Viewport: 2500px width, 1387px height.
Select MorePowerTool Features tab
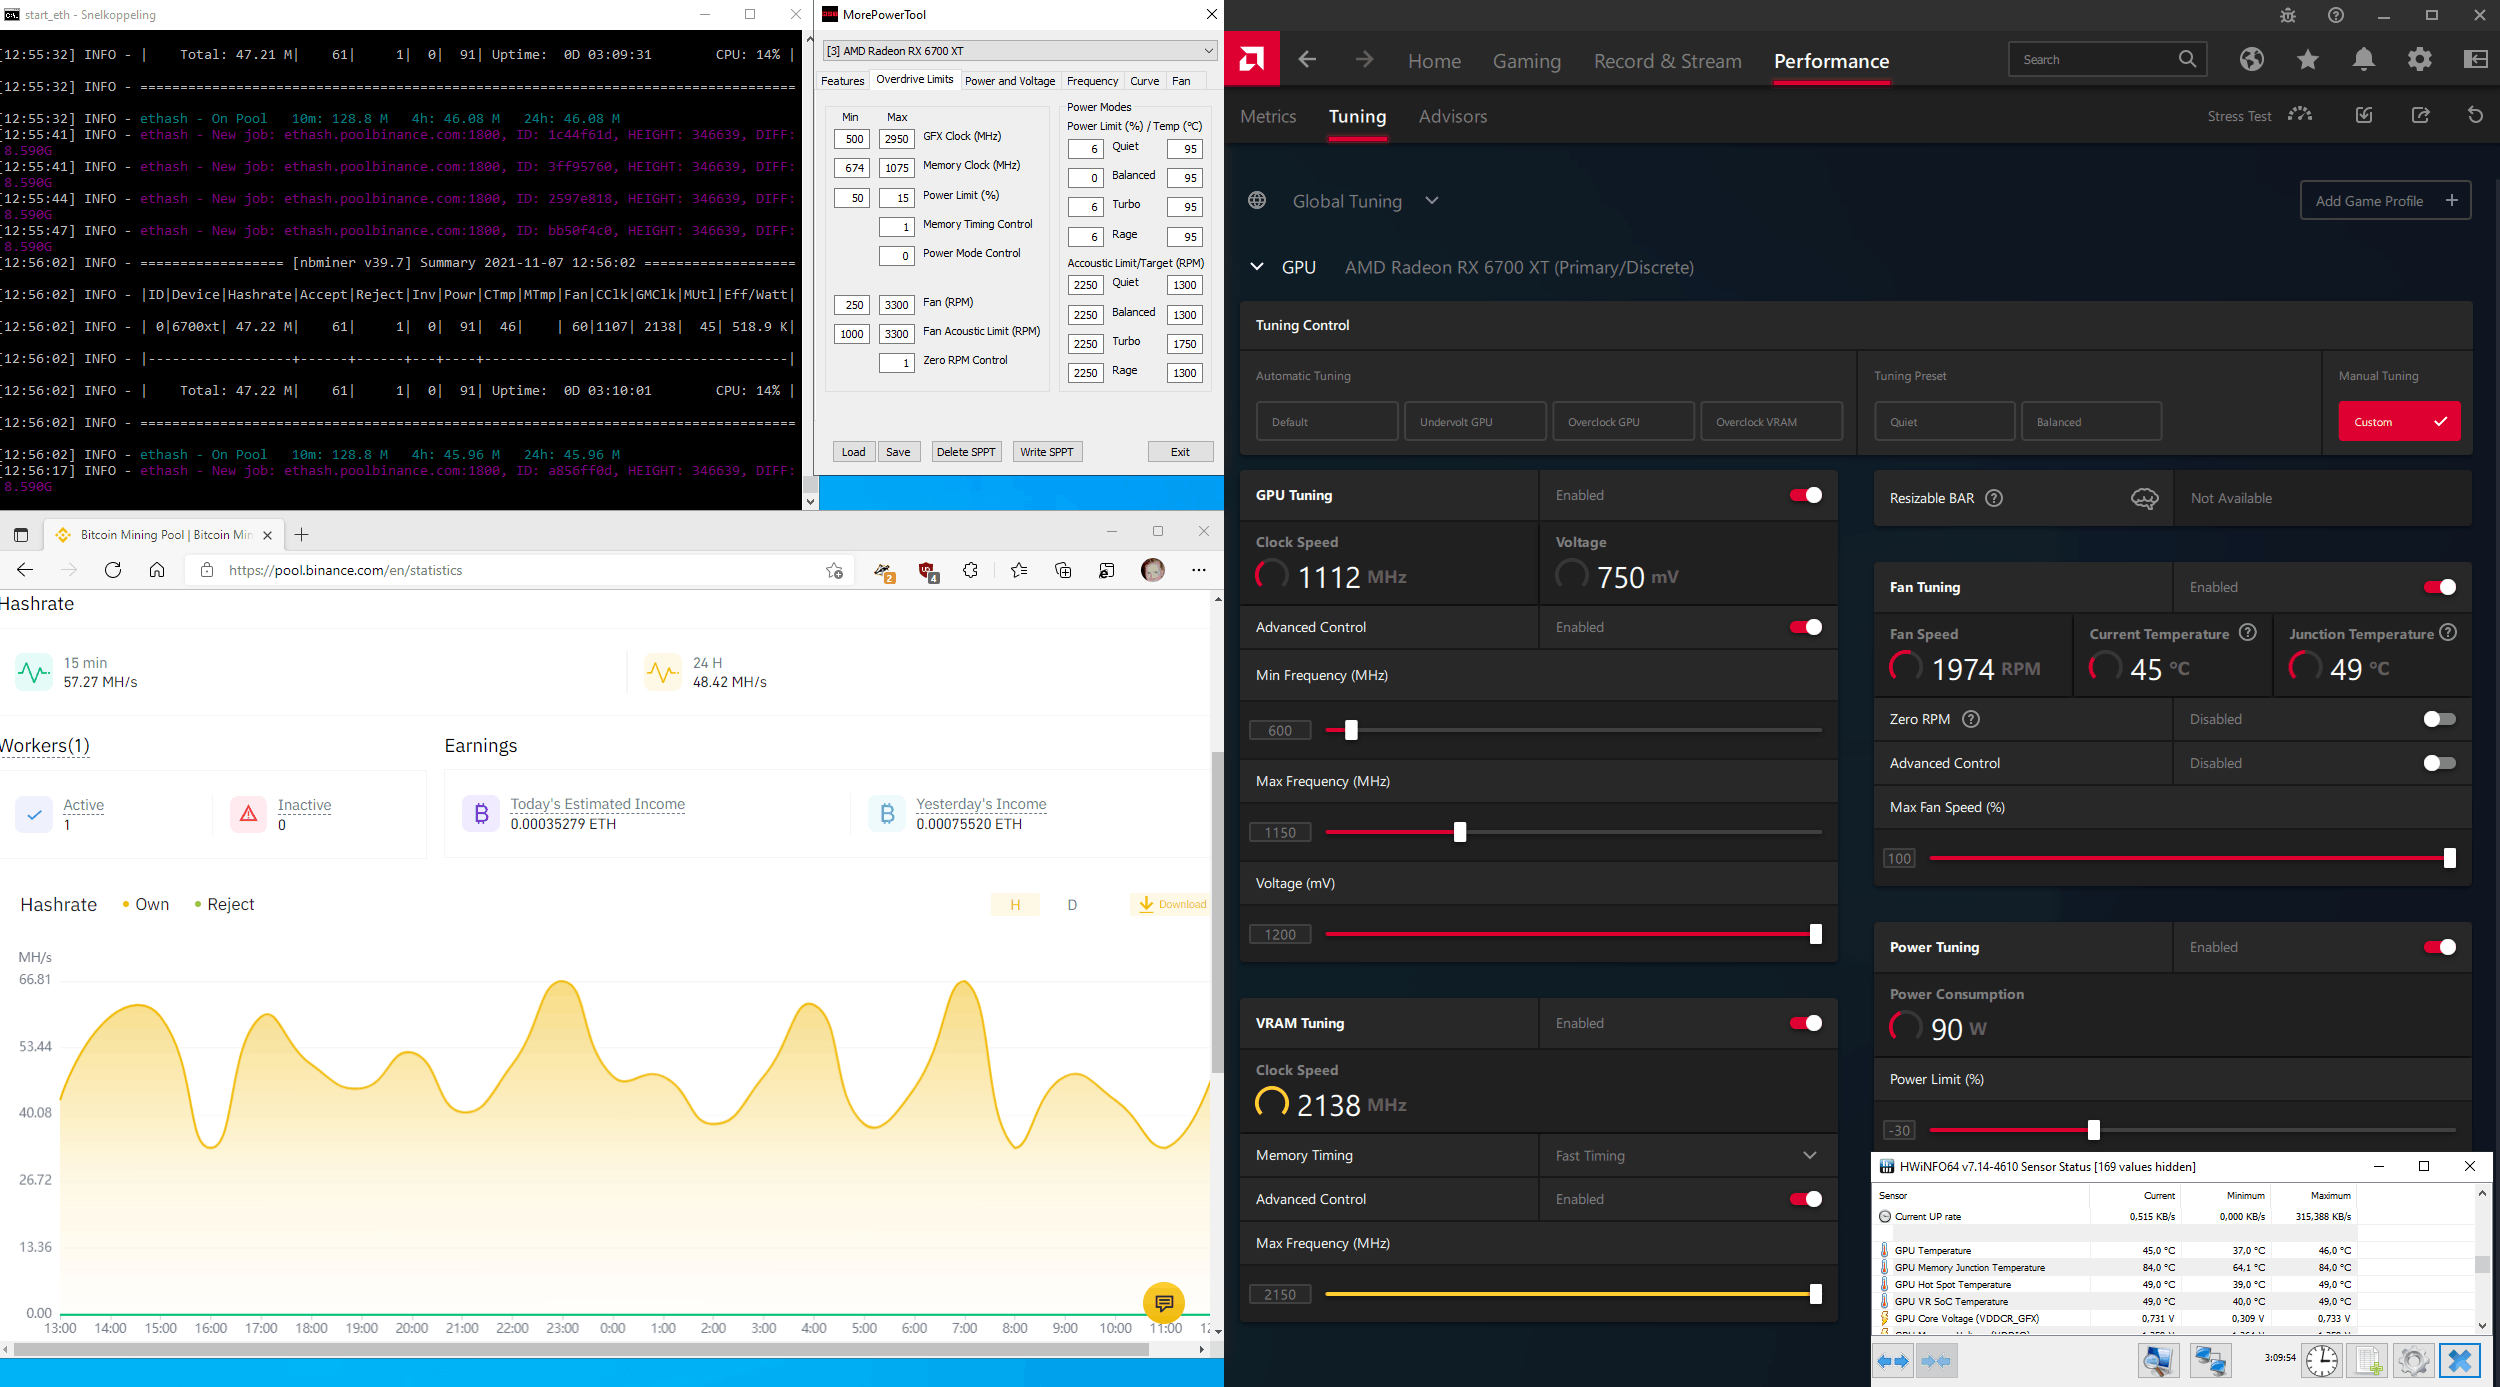tap(842, 81)
